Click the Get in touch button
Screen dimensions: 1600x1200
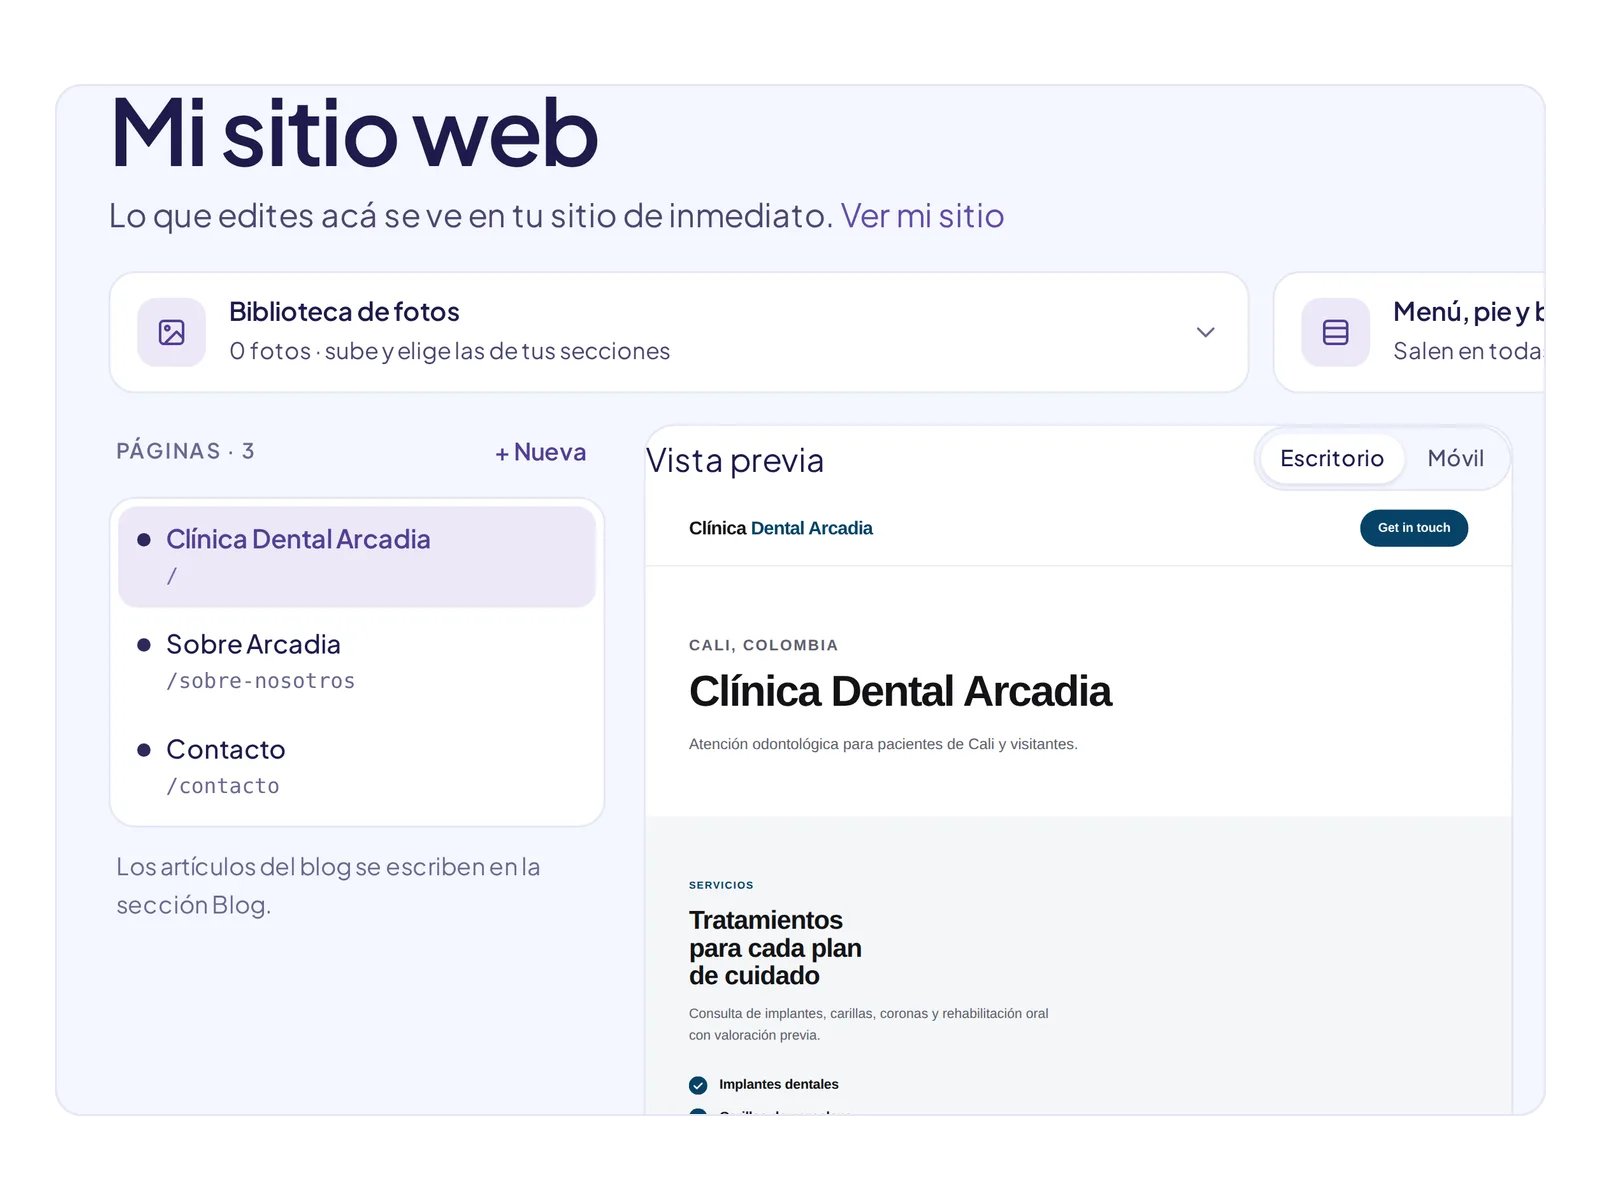pos(1414,528)
